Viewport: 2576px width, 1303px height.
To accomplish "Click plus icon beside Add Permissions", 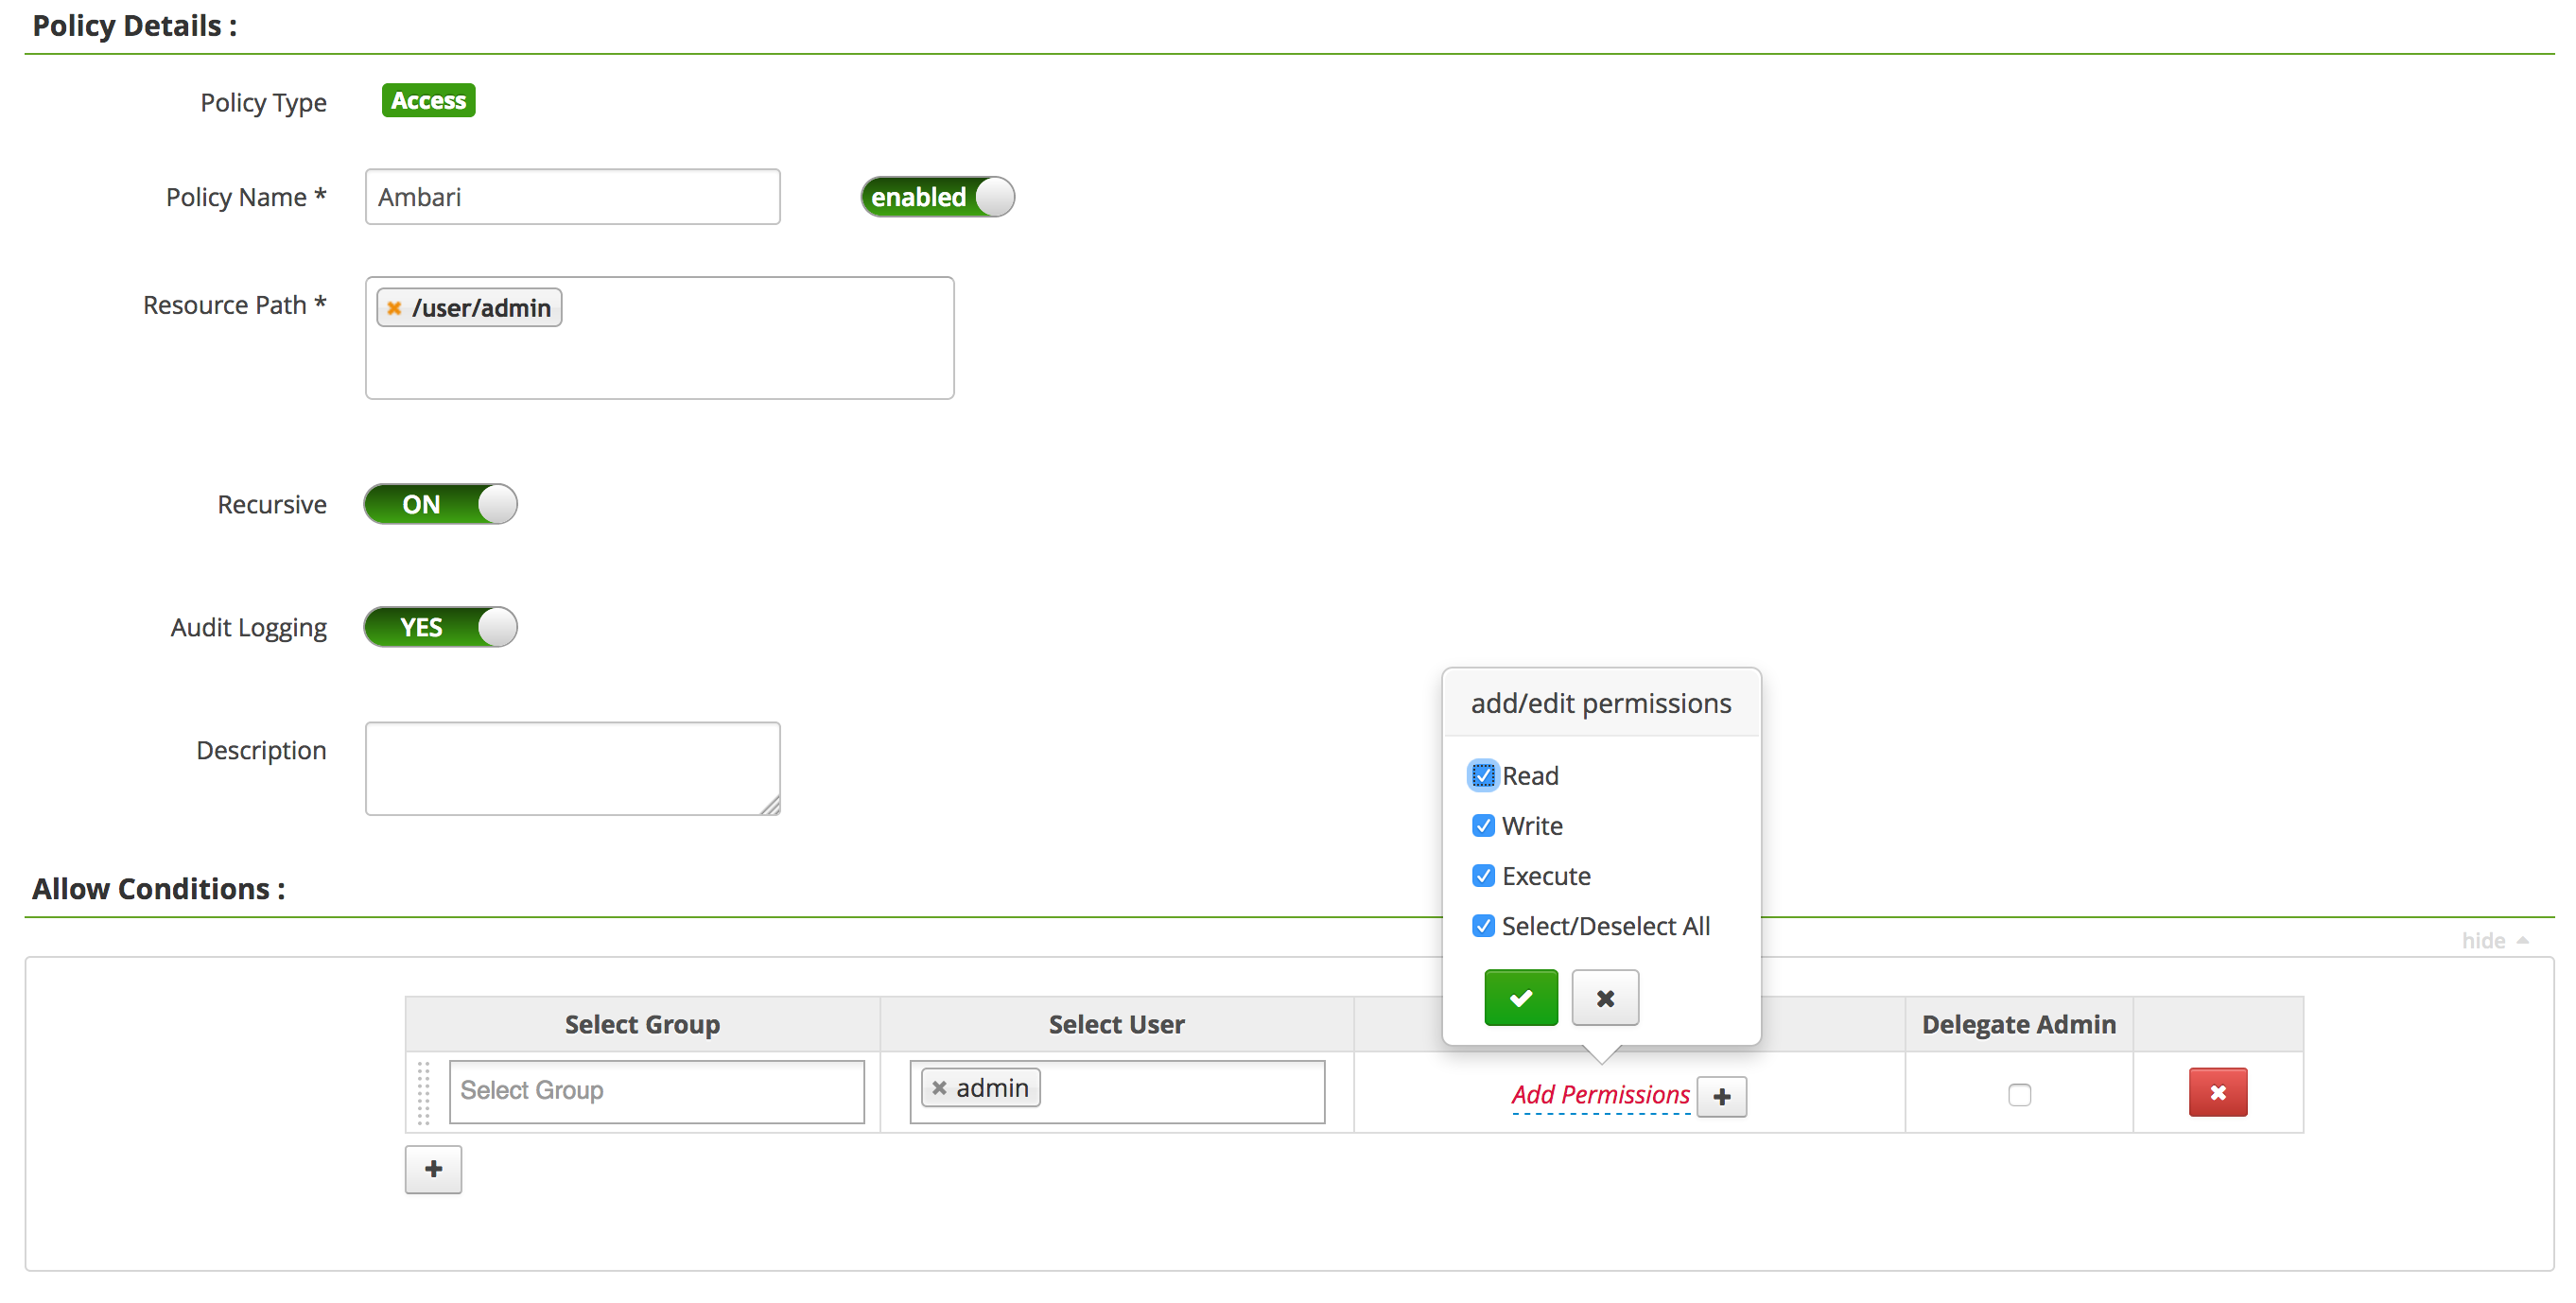I will pyautogui.click(x=1721, y=1096).
